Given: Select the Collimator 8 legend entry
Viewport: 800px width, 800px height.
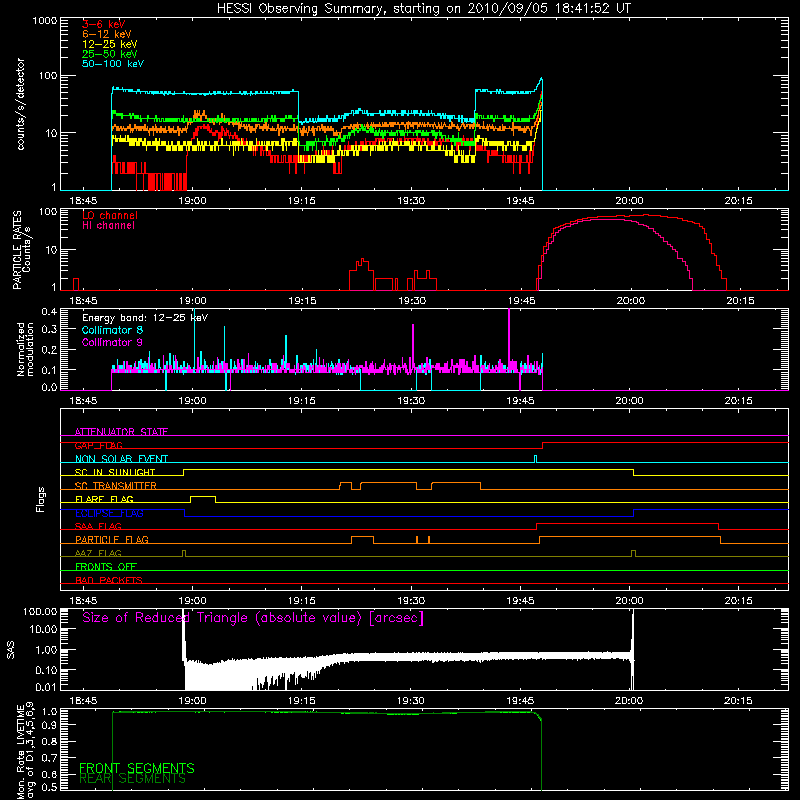Looking at the screenshot, I should pyautogui.click(x=112, y=330).
